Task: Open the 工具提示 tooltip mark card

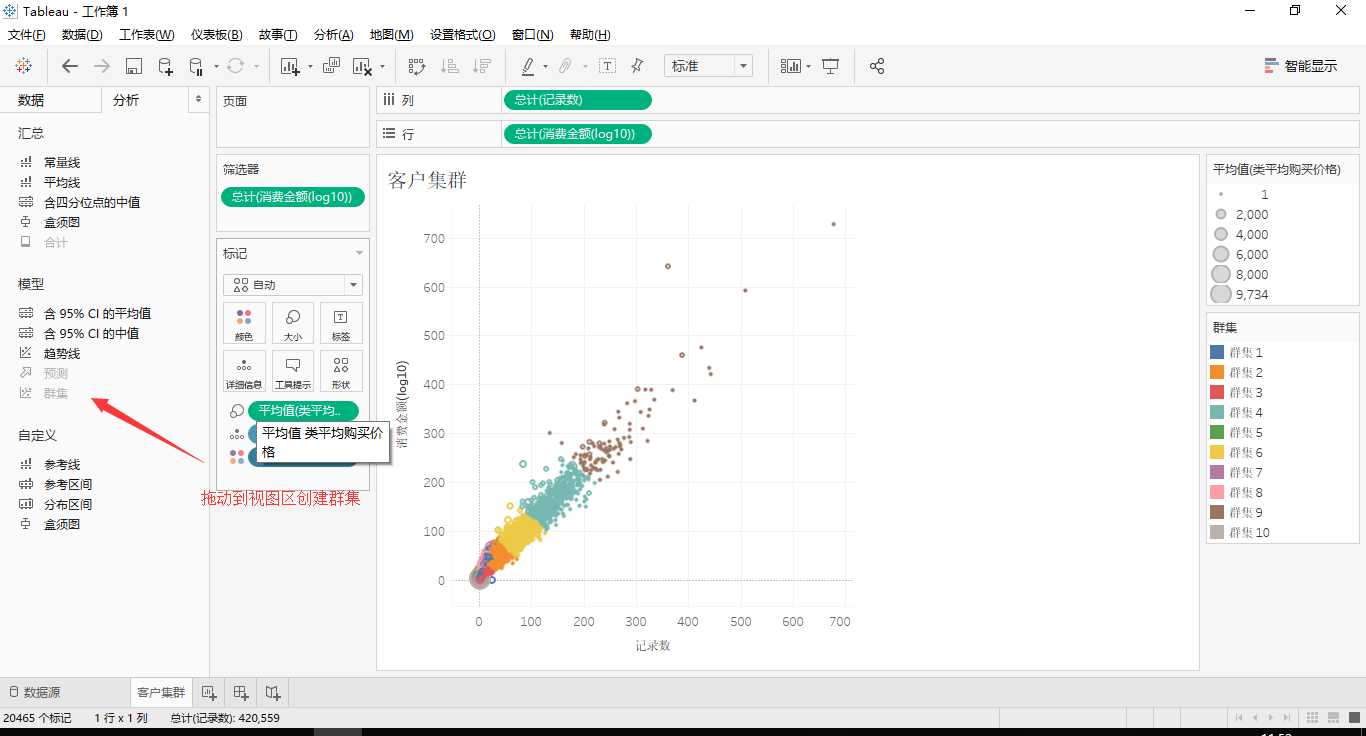Action: point(293,371)
